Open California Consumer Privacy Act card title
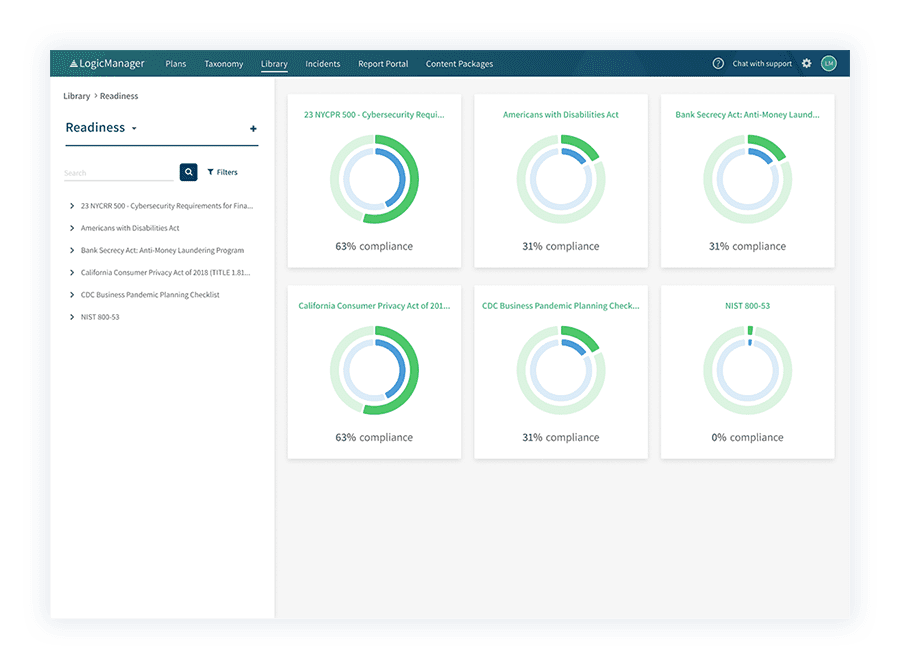Screen dimensions: 900x669 click(x=374, y=306)
